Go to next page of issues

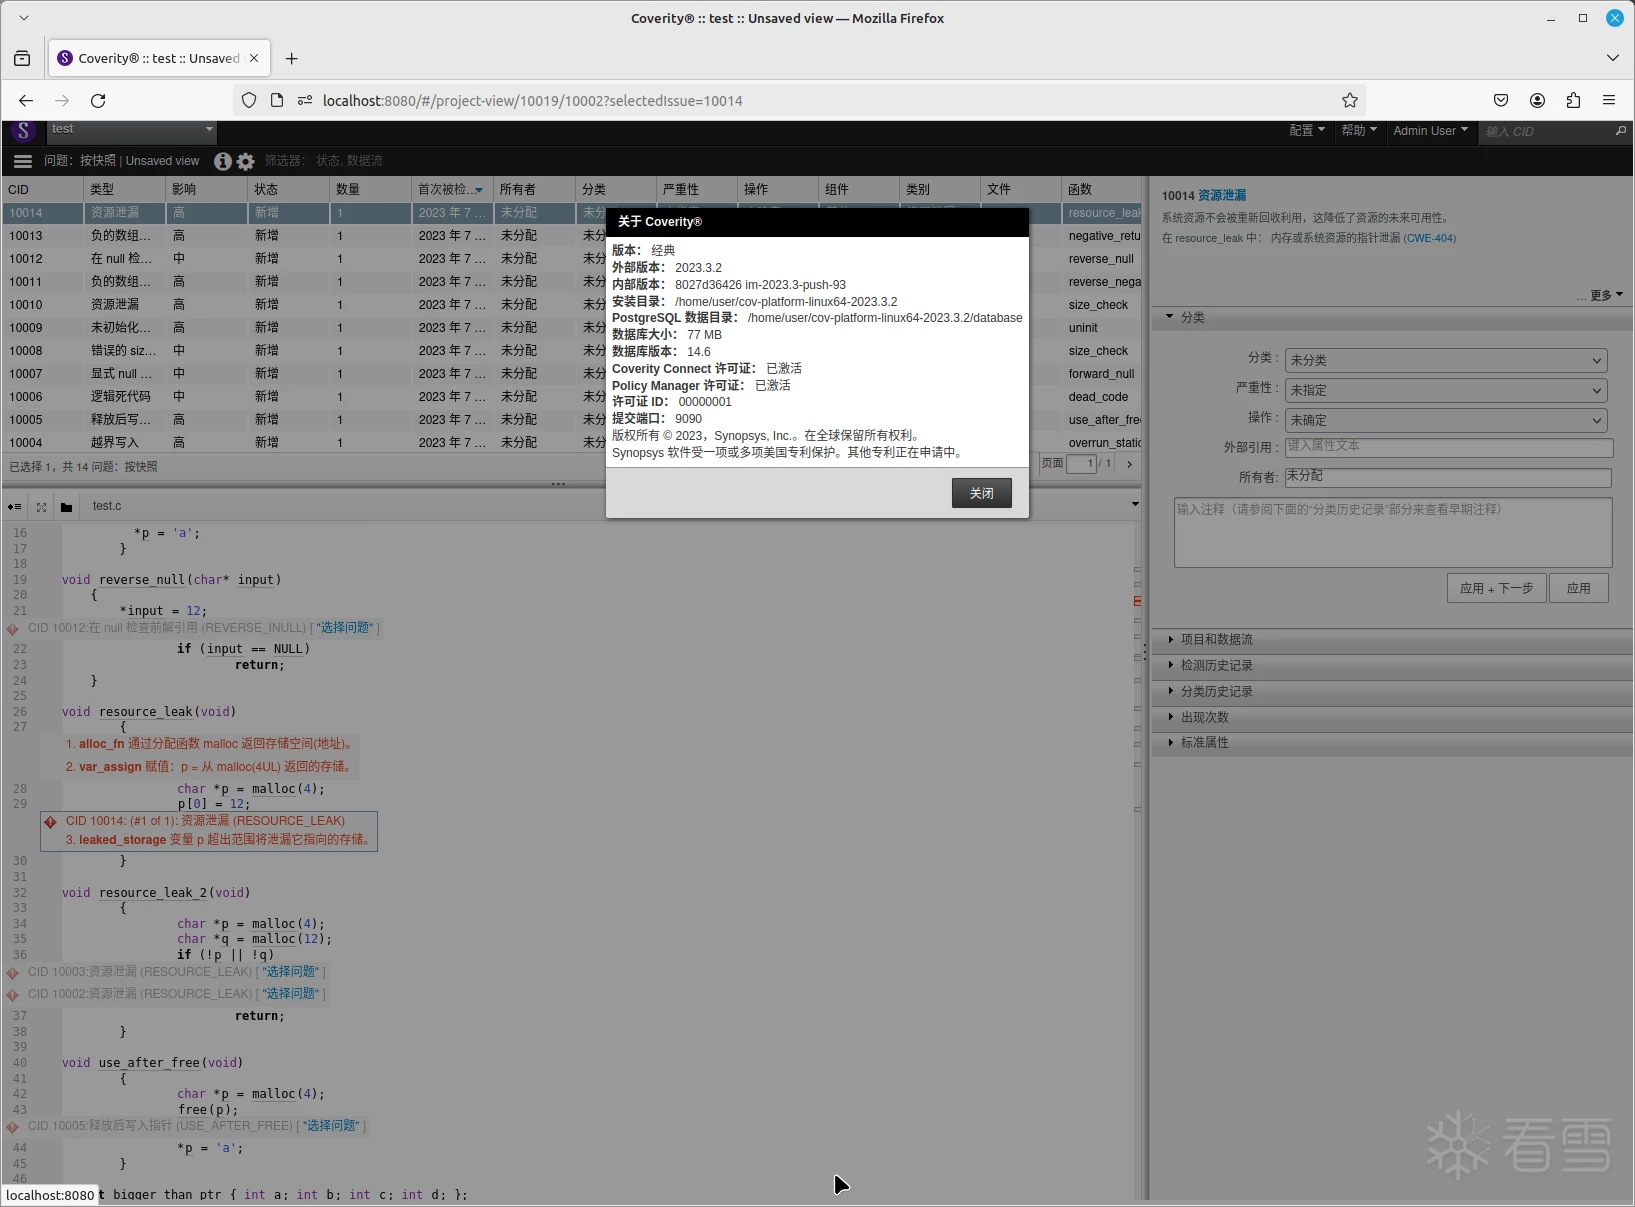coord(1129,464)
